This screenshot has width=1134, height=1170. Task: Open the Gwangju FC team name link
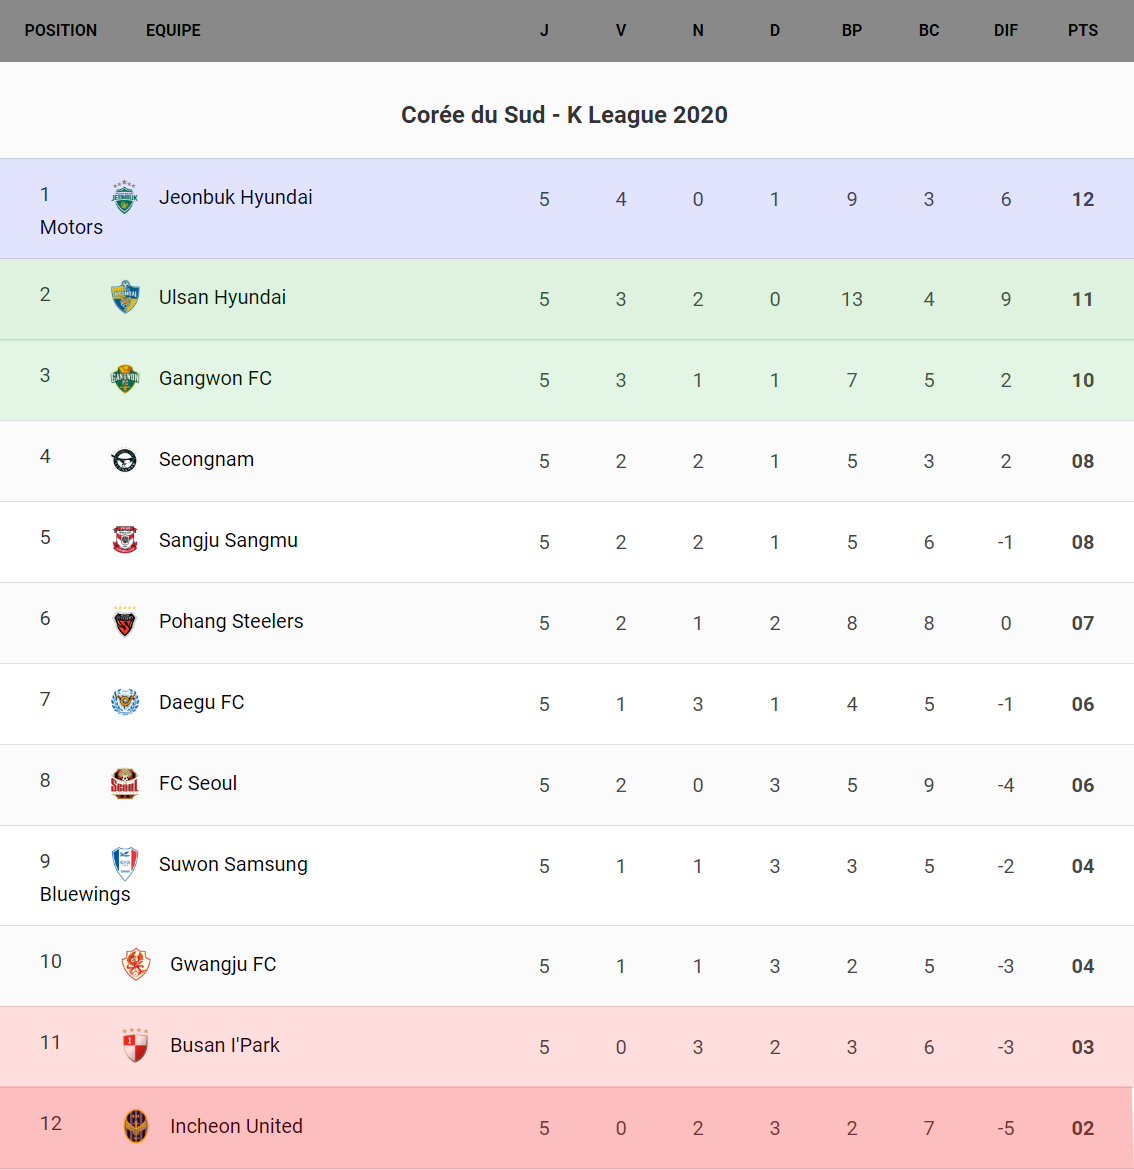(x=223, y=964)
